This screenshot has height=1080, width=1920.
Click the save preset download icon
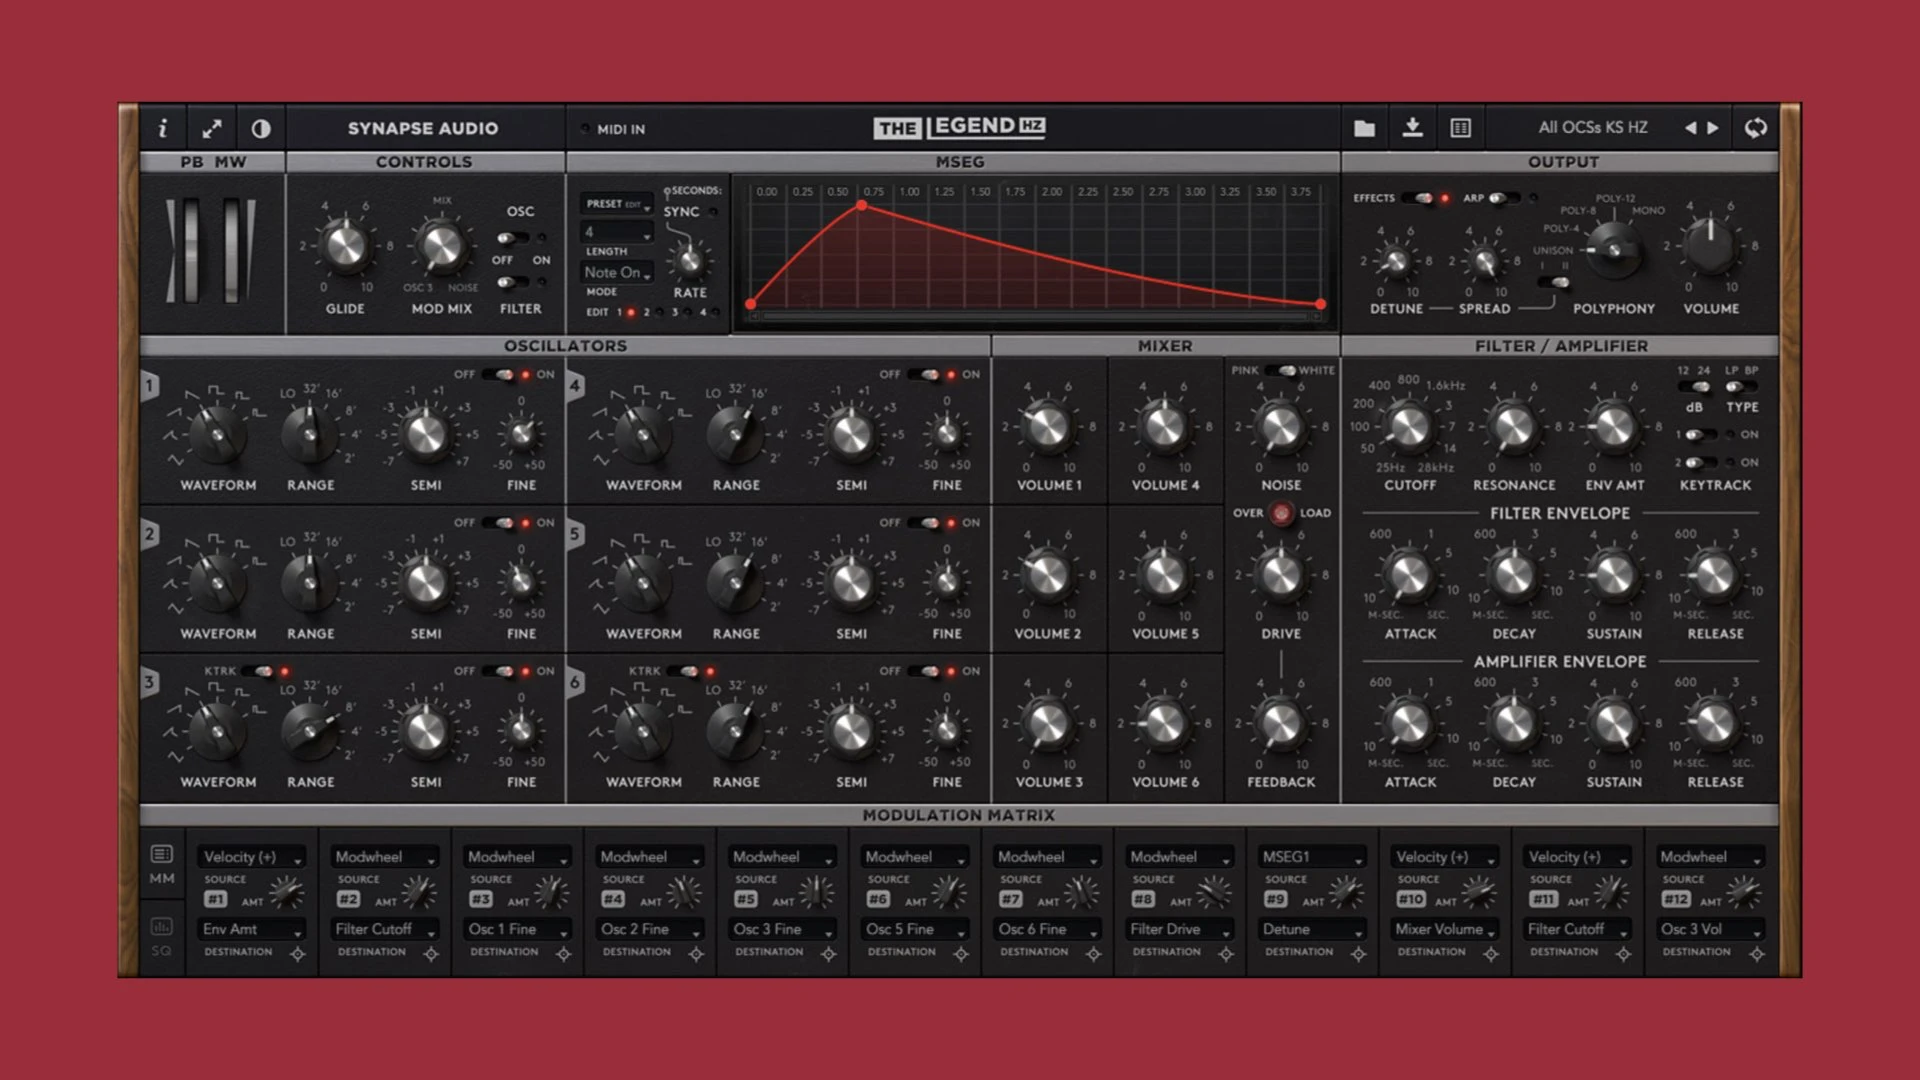tap(1412, 128)
